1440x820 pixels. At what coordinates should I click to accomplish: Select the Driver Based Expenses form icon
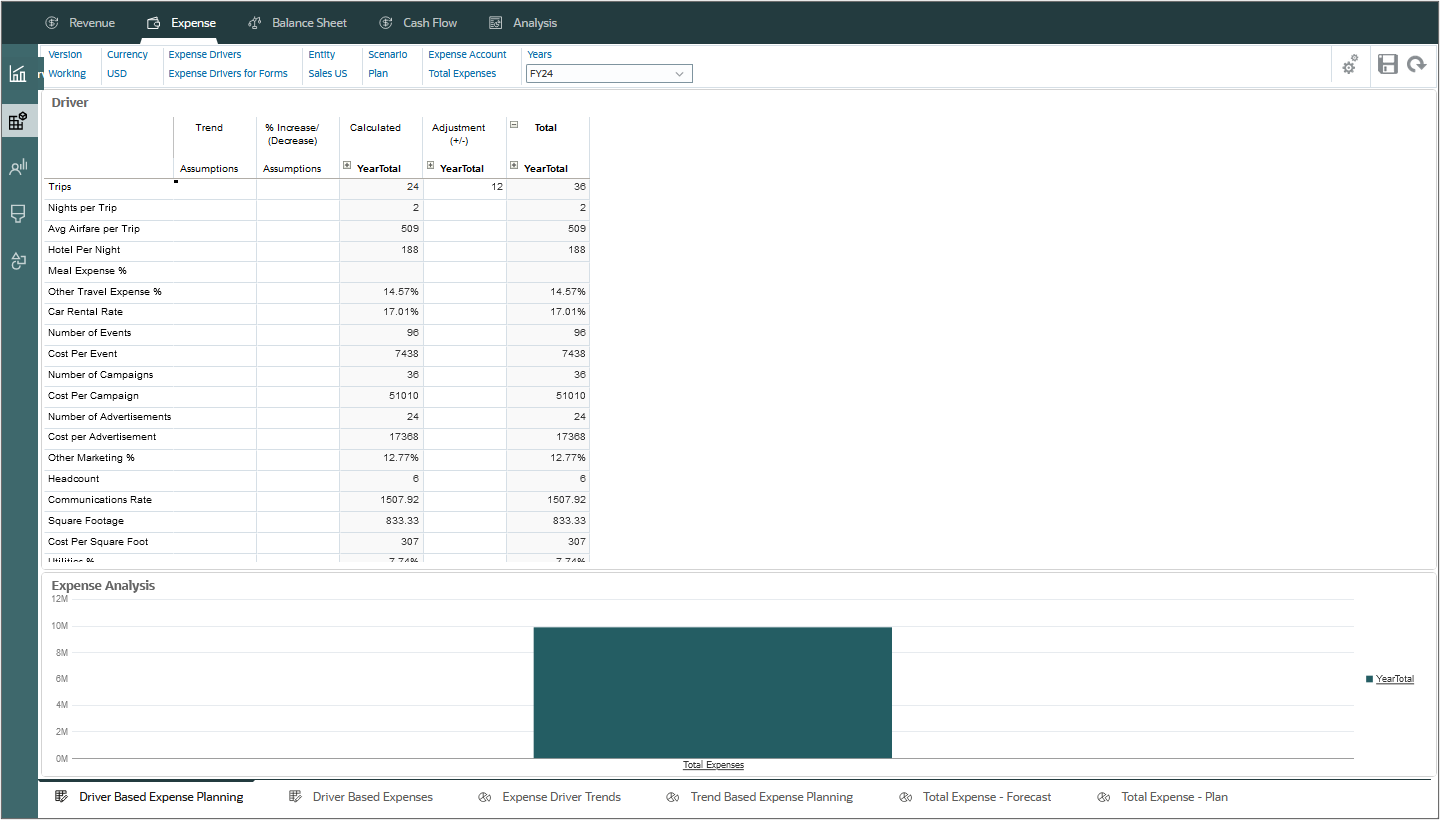[x=295, y=796]
